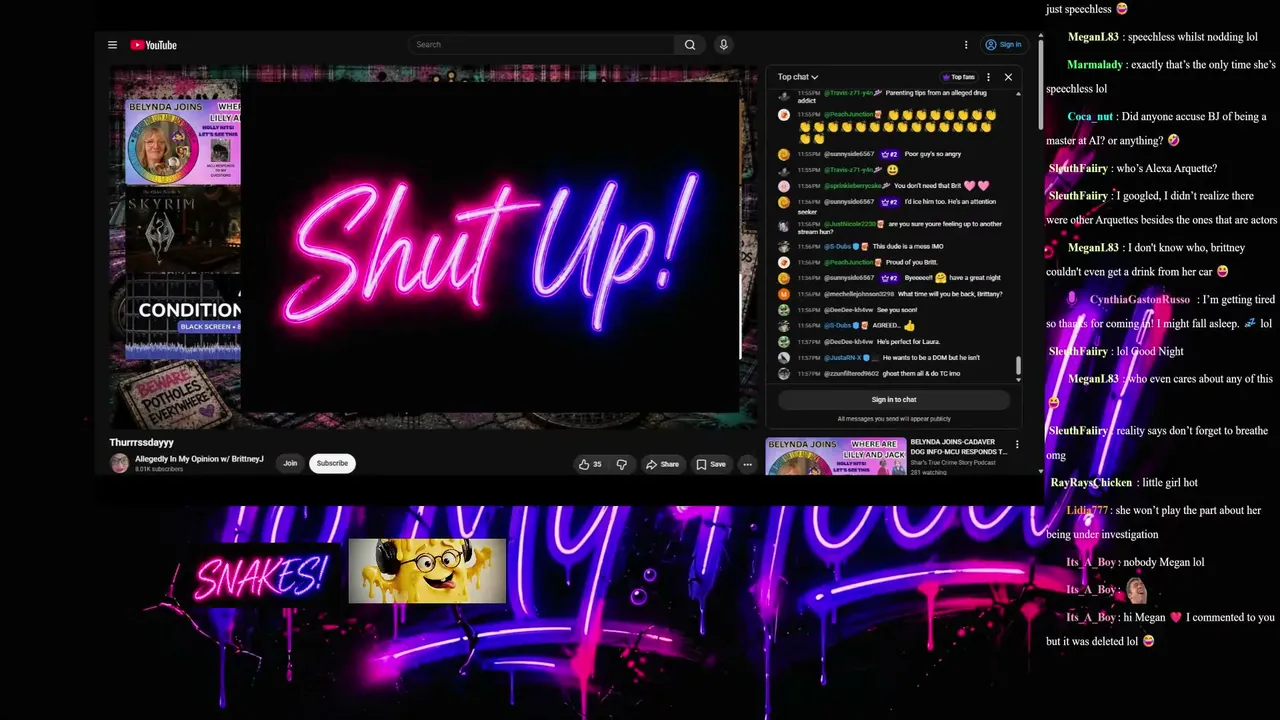
Task: Share this video
Action: (662, 464)
